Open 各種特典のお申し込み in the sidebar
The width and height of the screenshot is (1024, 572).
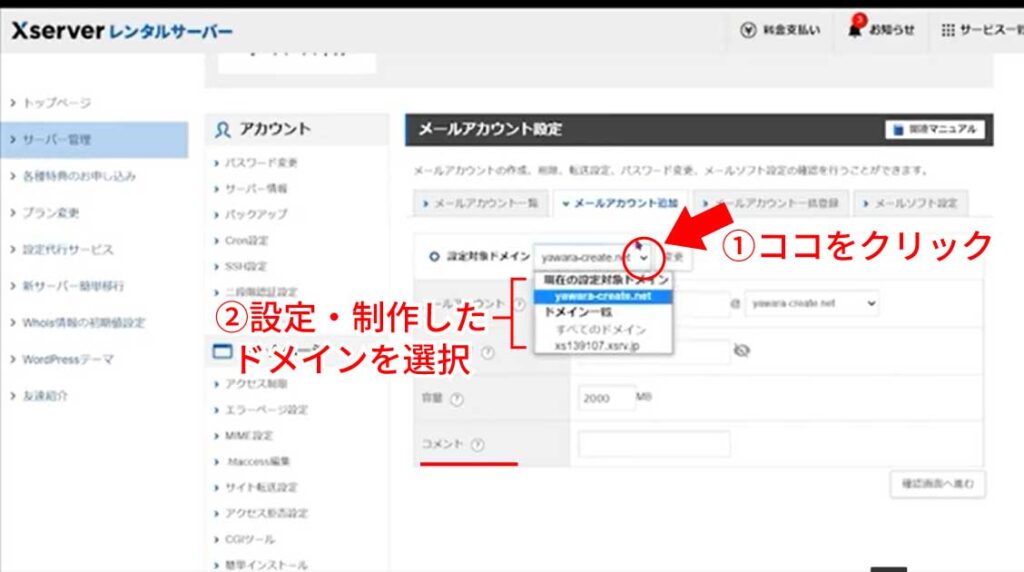pos(79,176)
